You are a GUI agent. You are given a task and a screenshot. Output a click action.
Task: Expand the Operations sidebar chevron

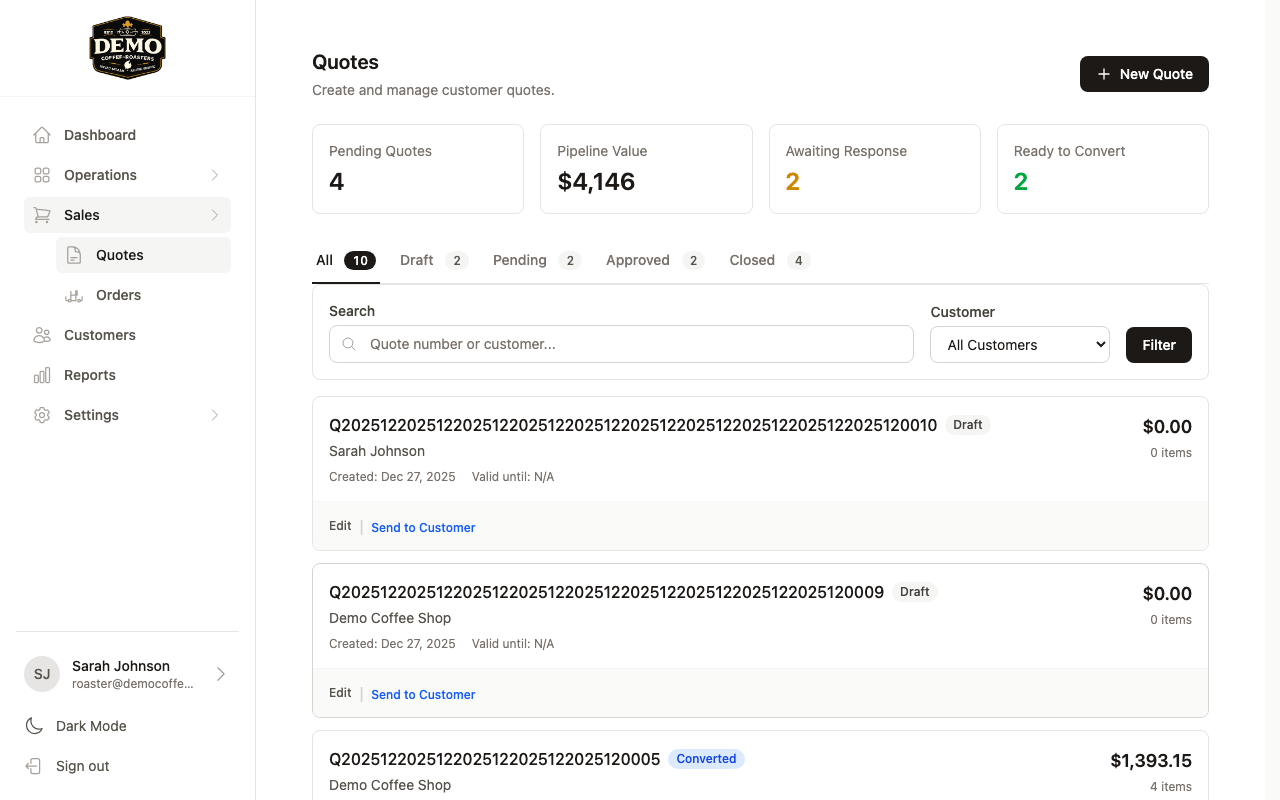213,175
